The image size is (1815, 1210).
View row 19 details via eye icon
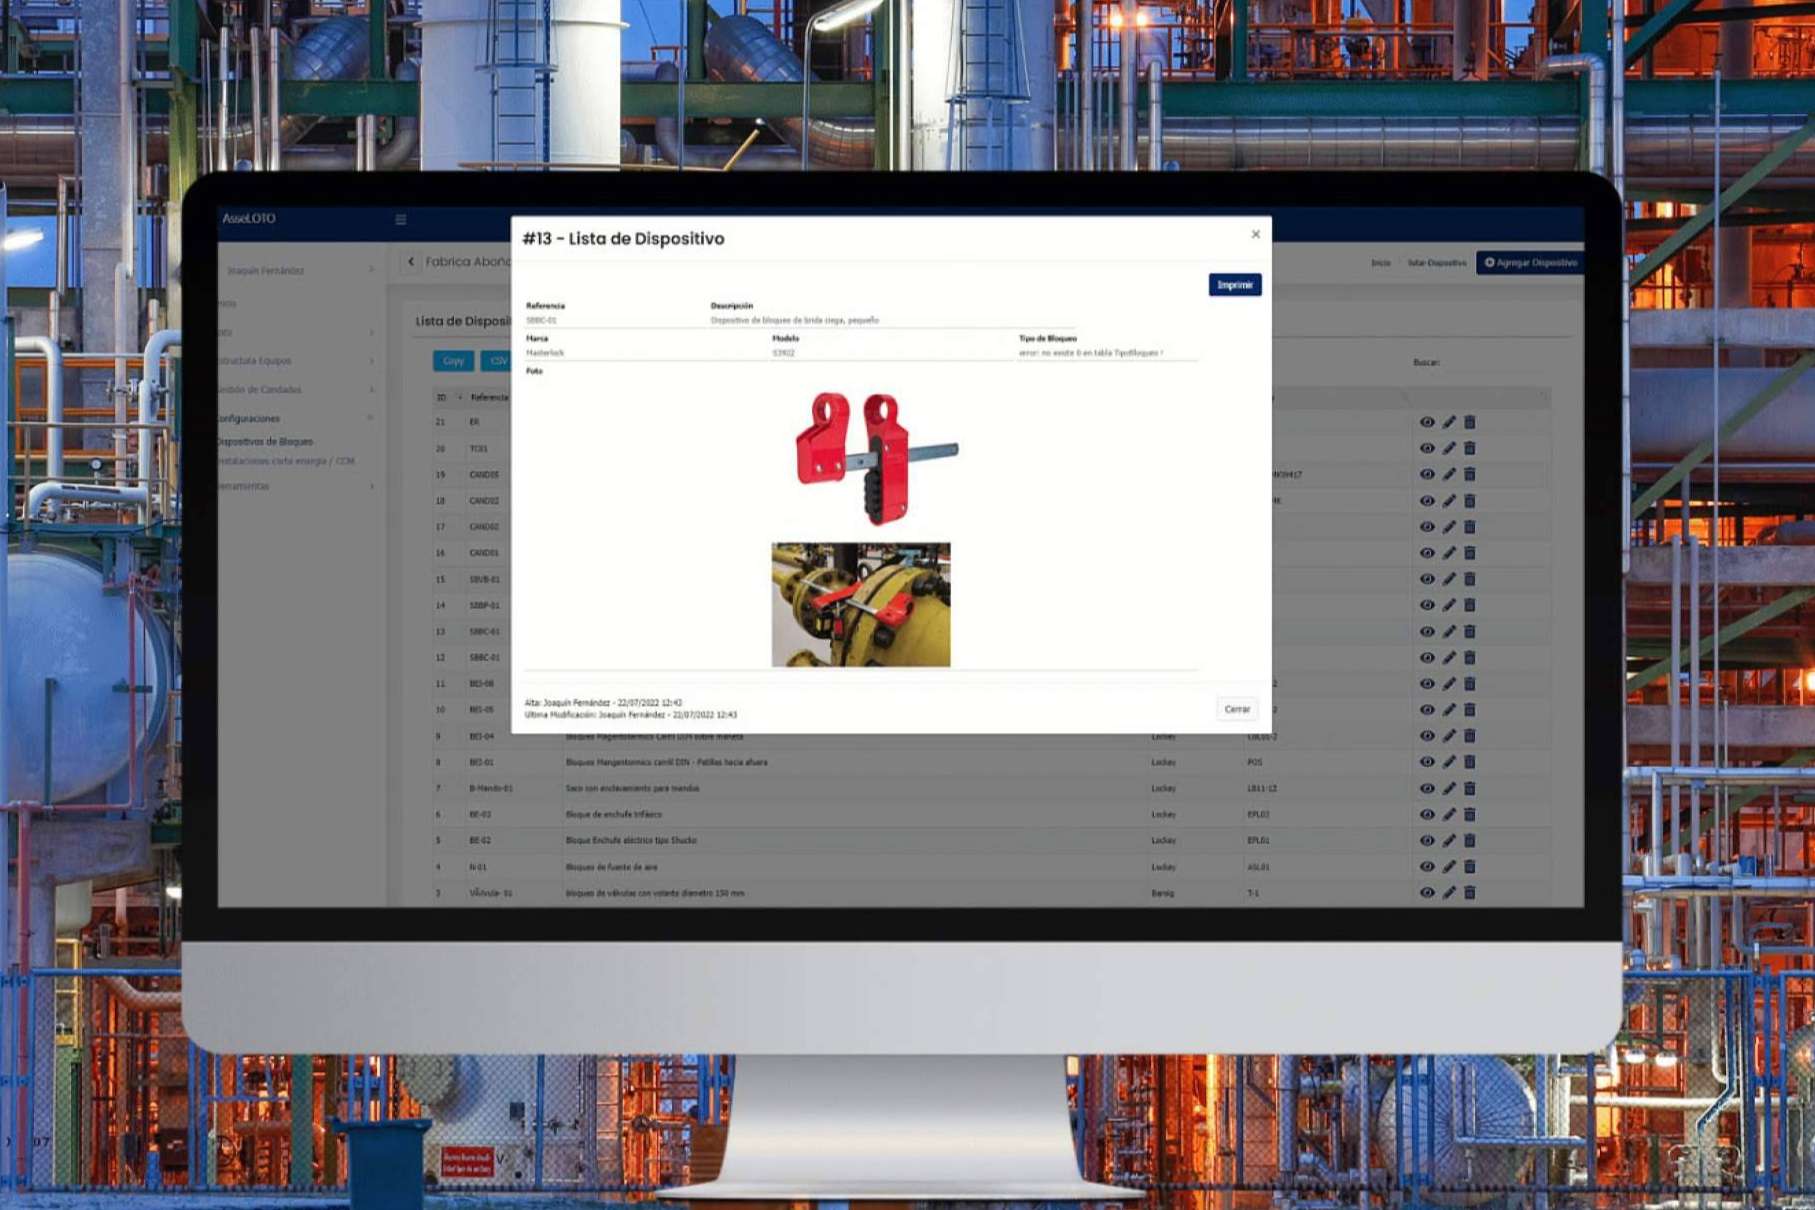coord(1426,475)
